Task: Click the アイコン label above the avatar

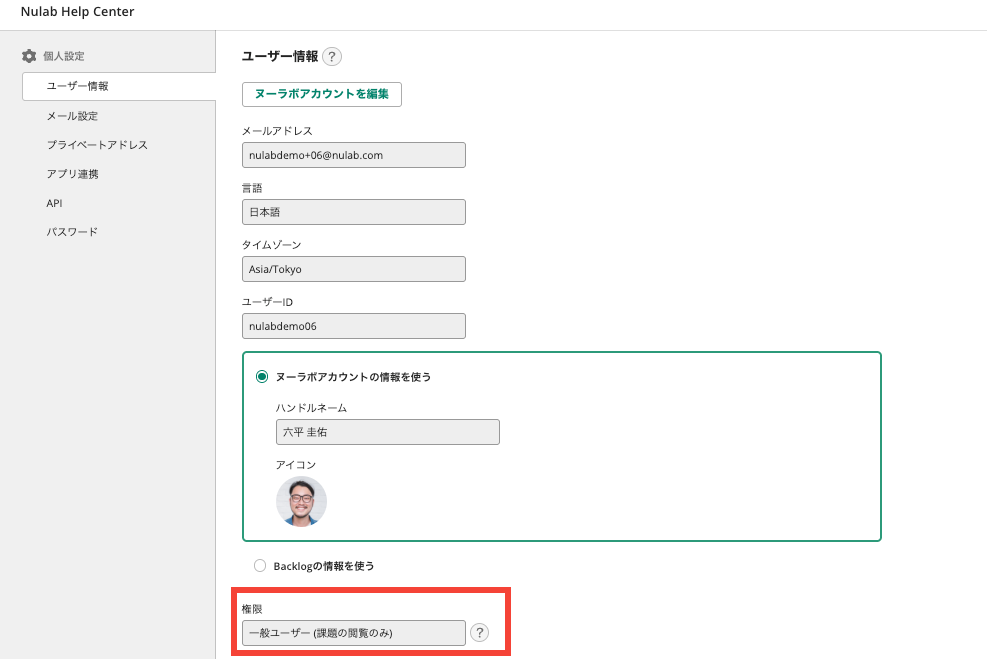Action: coord(295,465)
